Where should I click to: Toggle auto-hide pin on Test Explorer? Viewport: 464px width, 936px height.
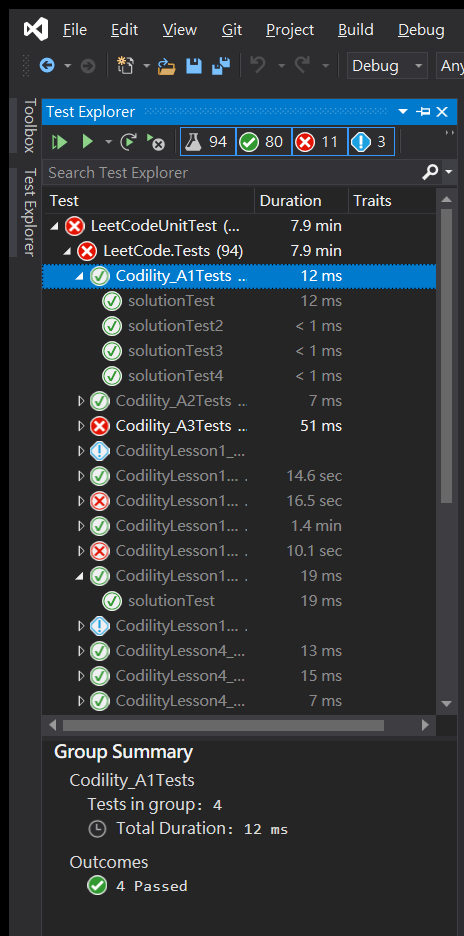(423, 112)
